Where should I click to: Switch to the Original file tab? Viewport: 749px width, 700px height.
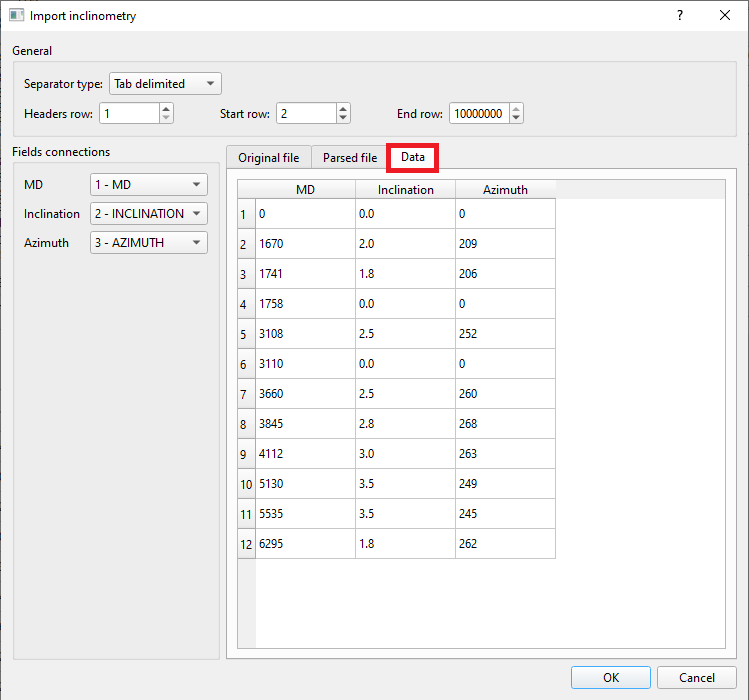click(268, 158)
